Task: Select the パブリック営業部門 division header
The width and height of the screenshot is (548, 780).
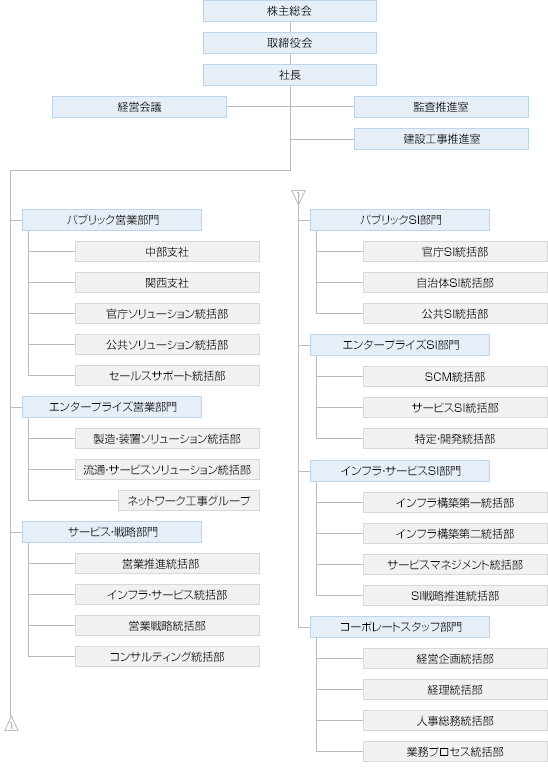Action: click(112, 220)
